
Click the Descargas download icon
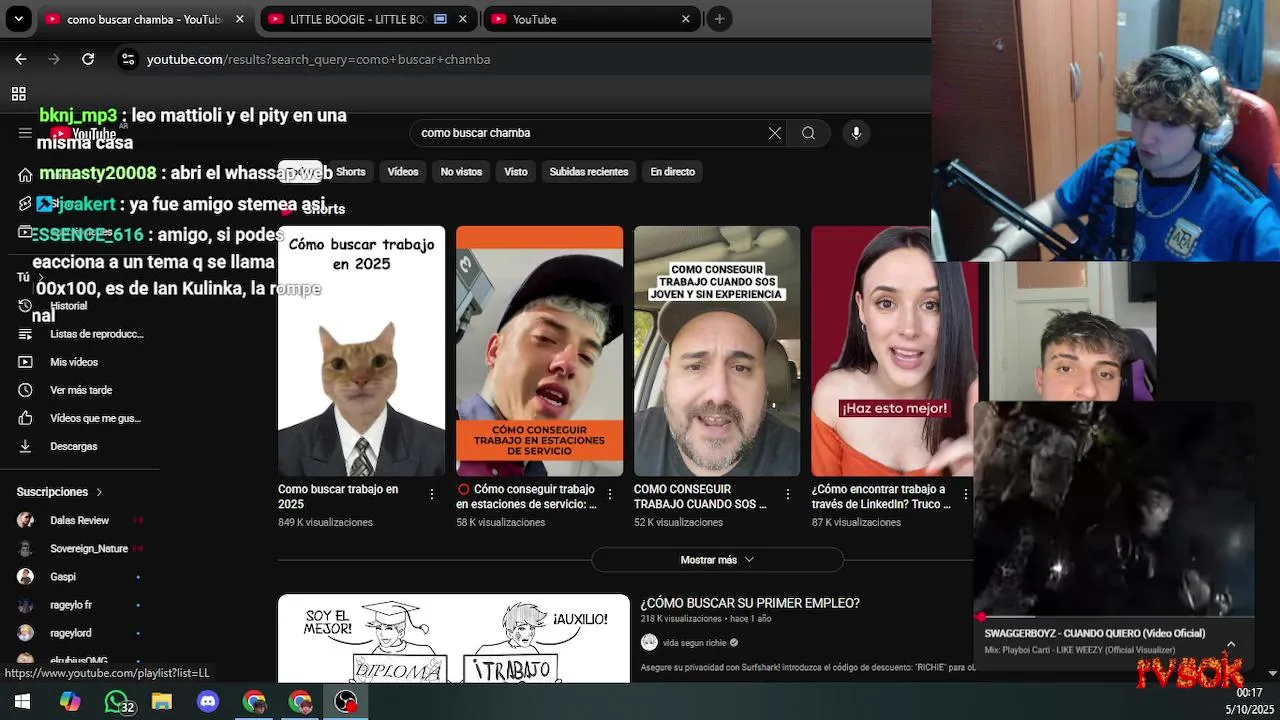click(25, 446)
